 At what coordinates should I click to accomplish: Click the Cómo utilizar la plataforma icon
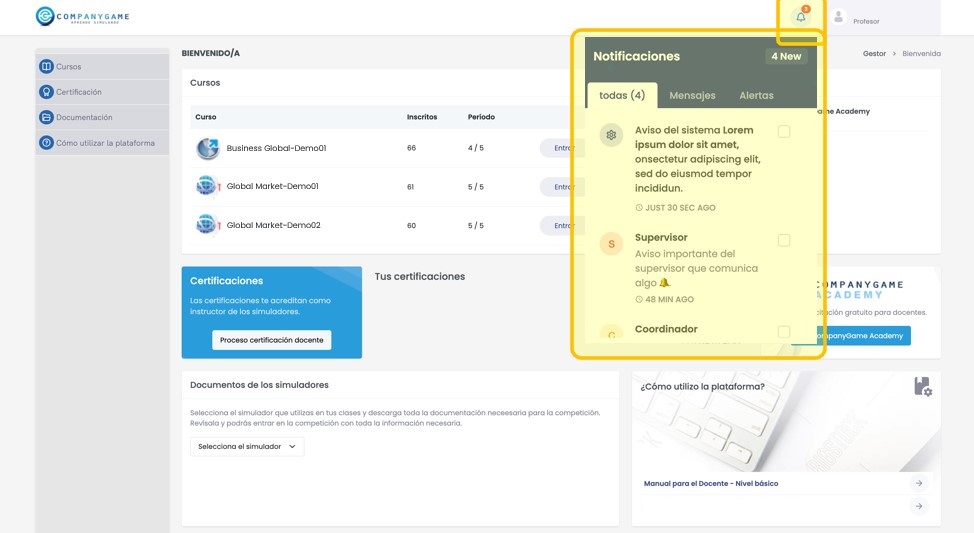[x=47, y=143]
